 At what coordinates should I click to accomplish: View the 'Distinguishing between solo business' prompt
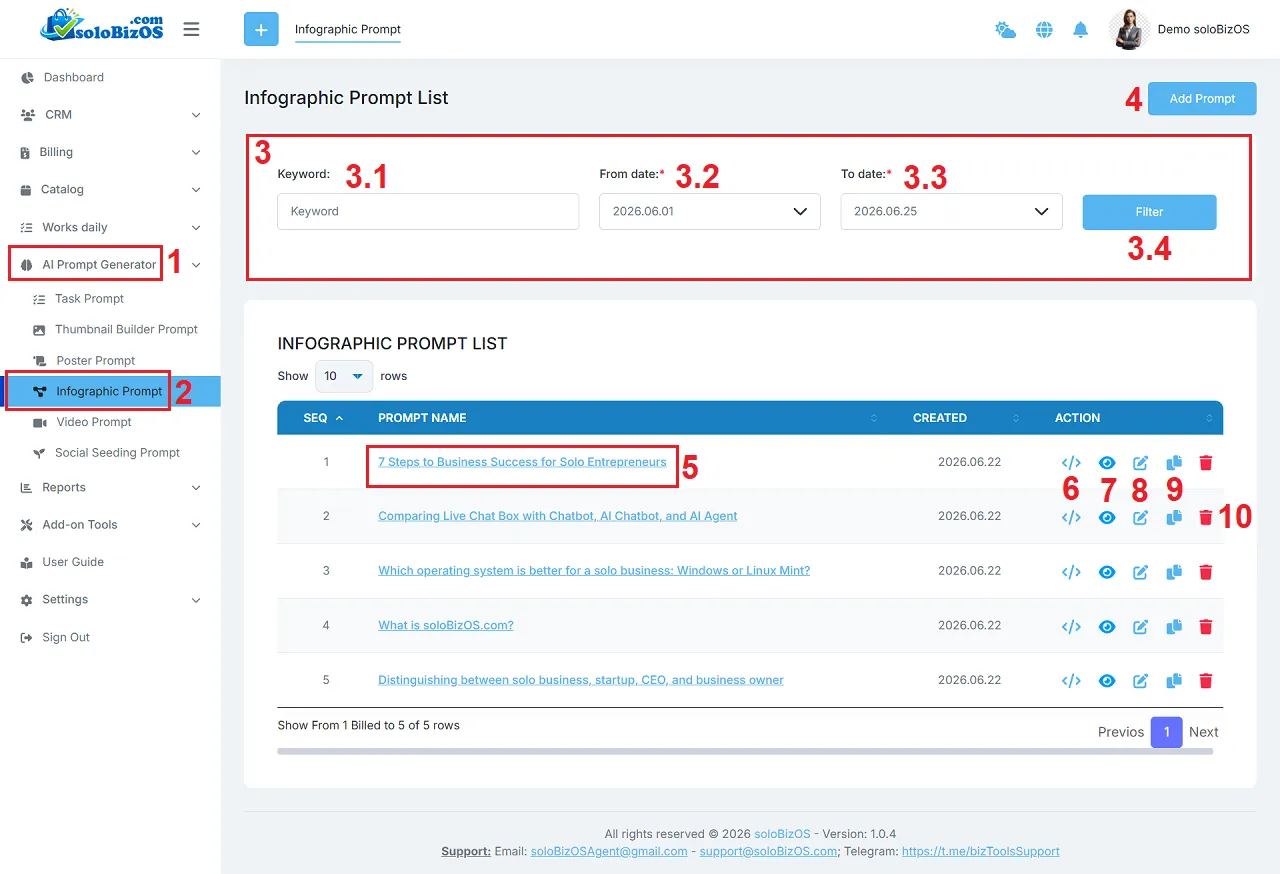(1107, 681)
